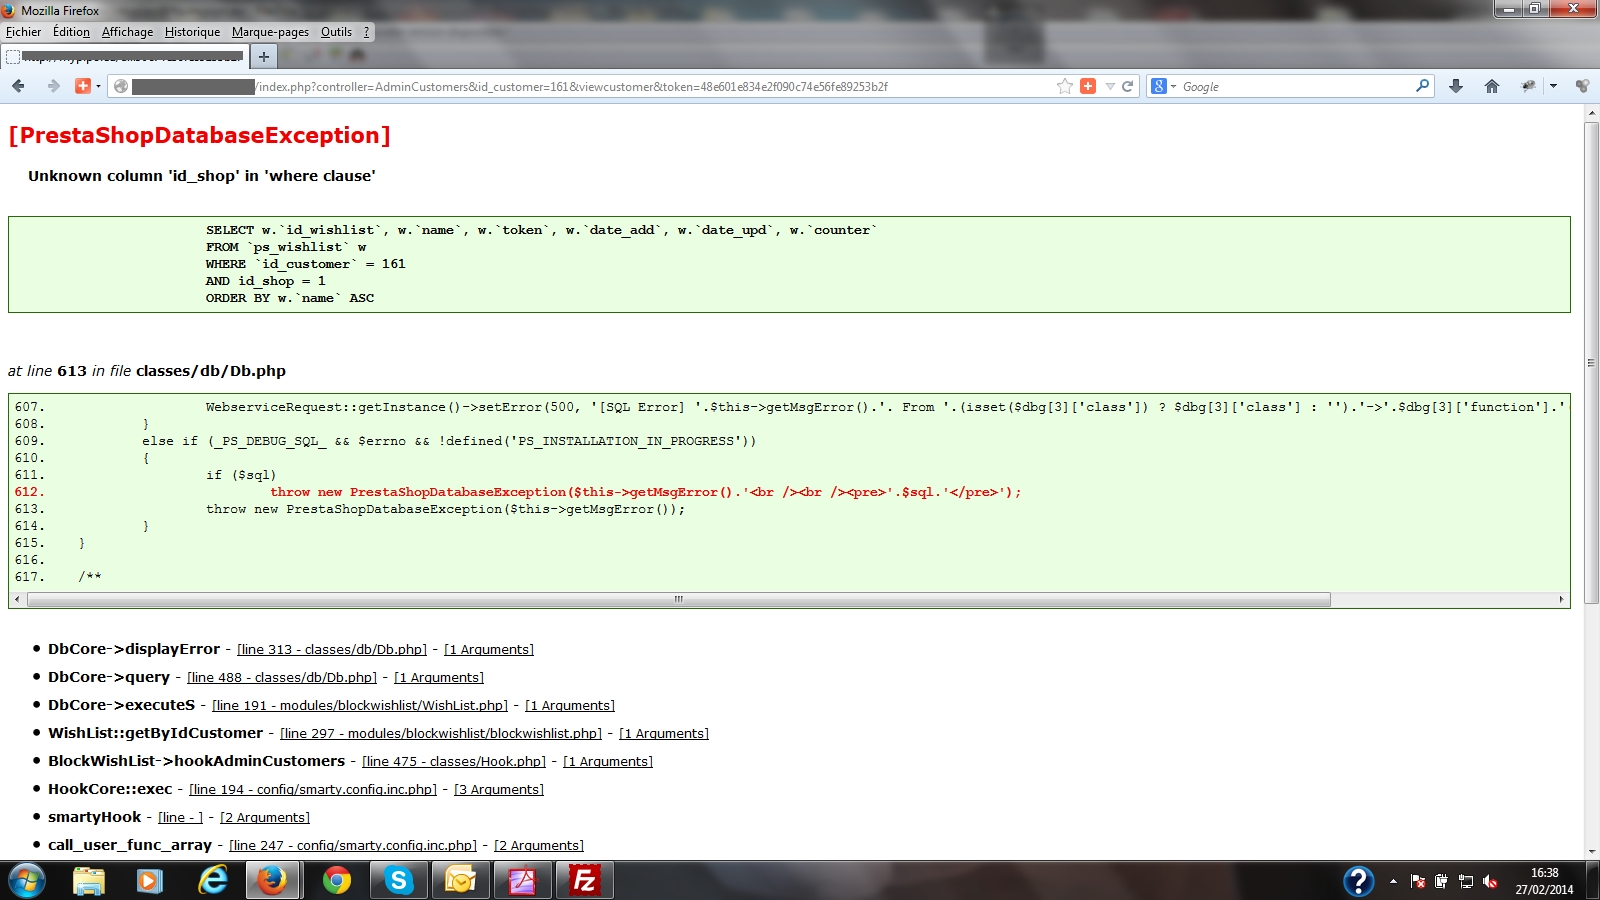
Task: Show arguments for BlockWishList->hookAdminCustomers
Action: (608, 761)
